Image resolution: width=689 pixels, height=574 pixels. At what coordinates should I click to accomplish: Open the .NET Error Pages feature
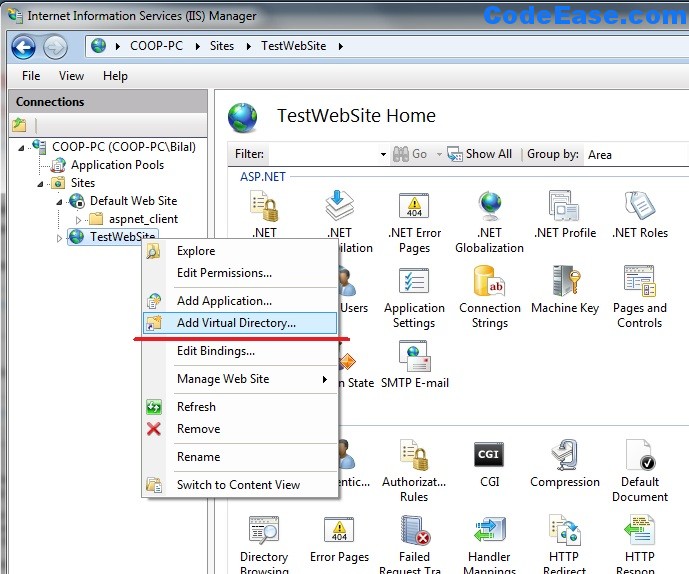pos(414,222)
